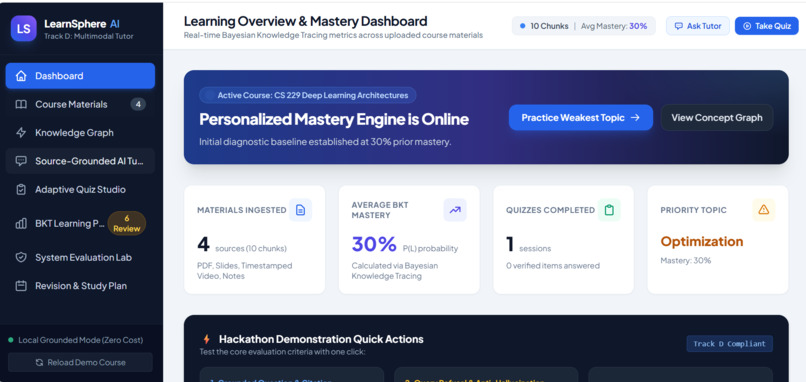Open the BKT Learning sidebar item
806x382 pixels.
coord(80,224)
